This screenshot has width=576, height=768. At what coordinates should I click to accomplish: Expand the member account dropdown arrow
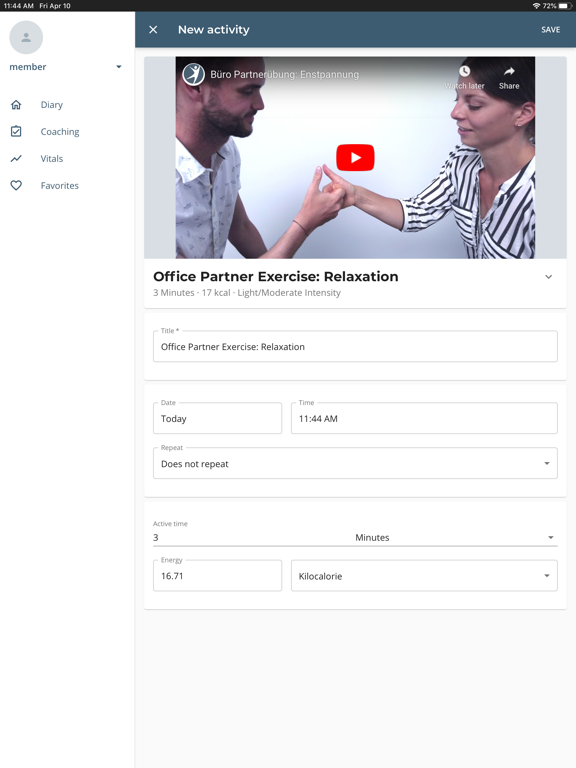point(119,67)
